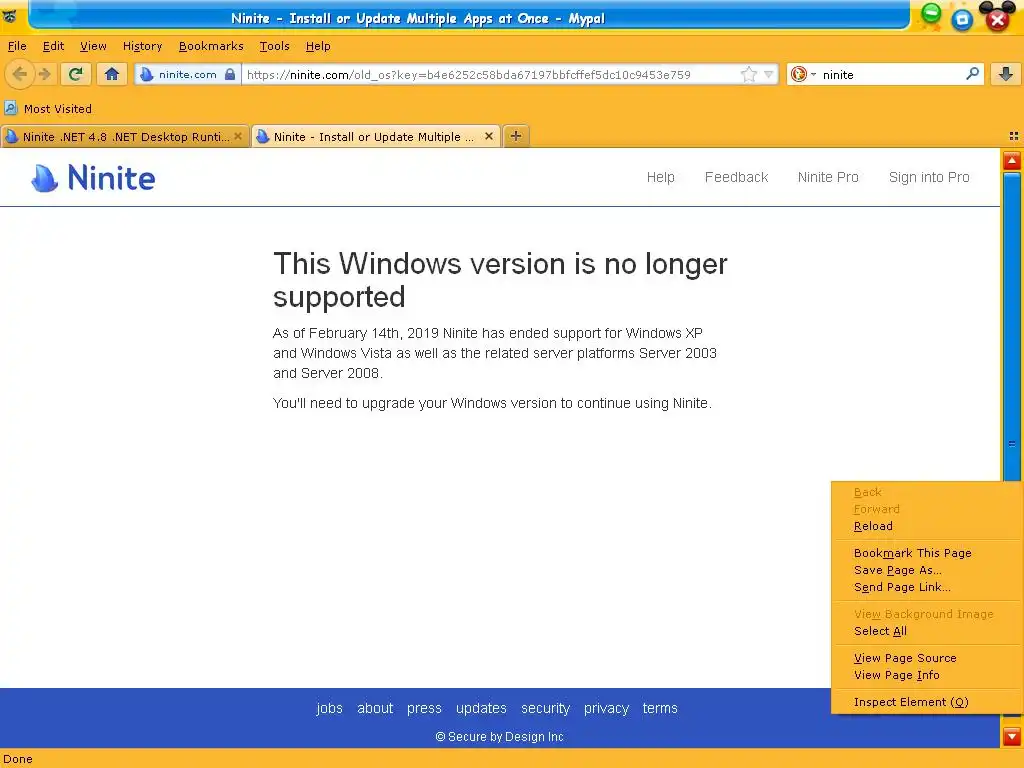Minimize window with the green button
This screenshot has width=1024, height=768.
pyautogui.click(x=931, y=14)
